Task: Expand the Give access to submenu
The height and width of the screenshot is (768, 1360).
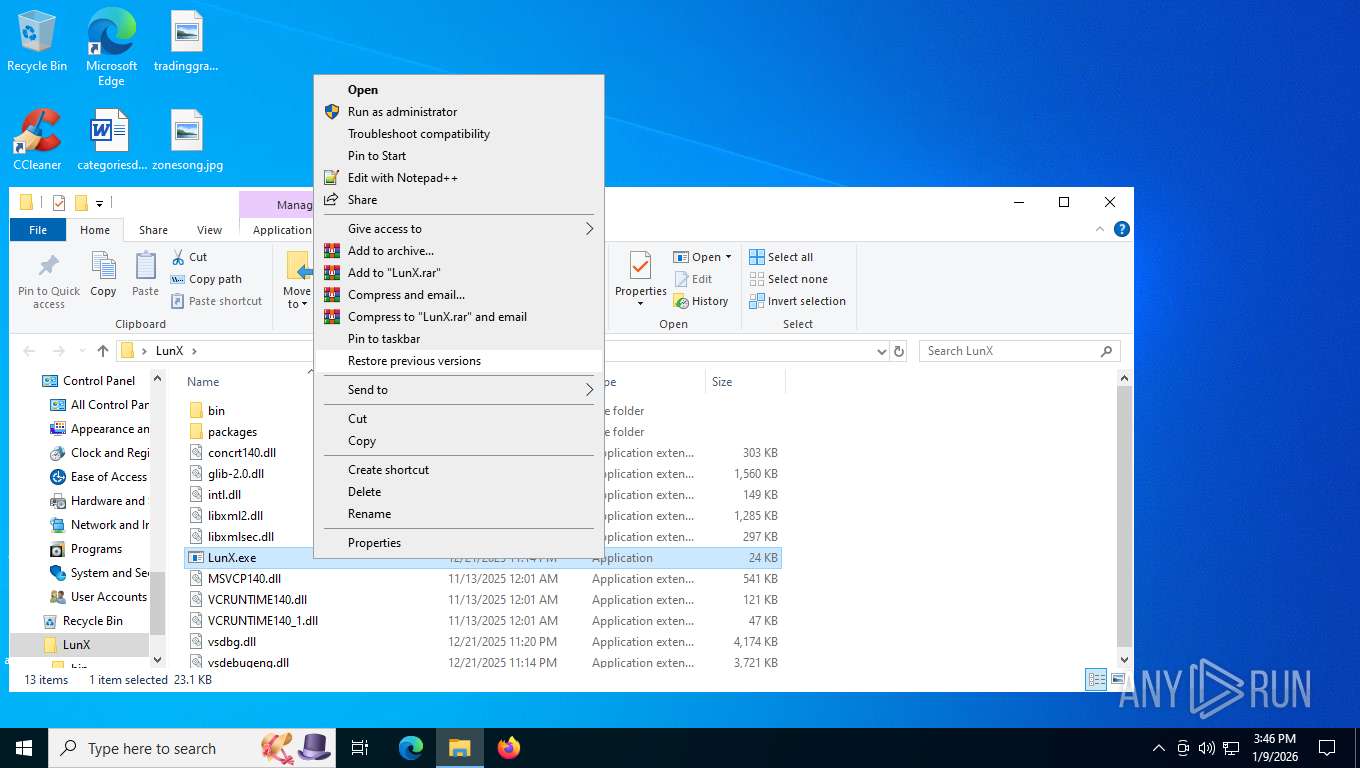Action: pos(459,229)
